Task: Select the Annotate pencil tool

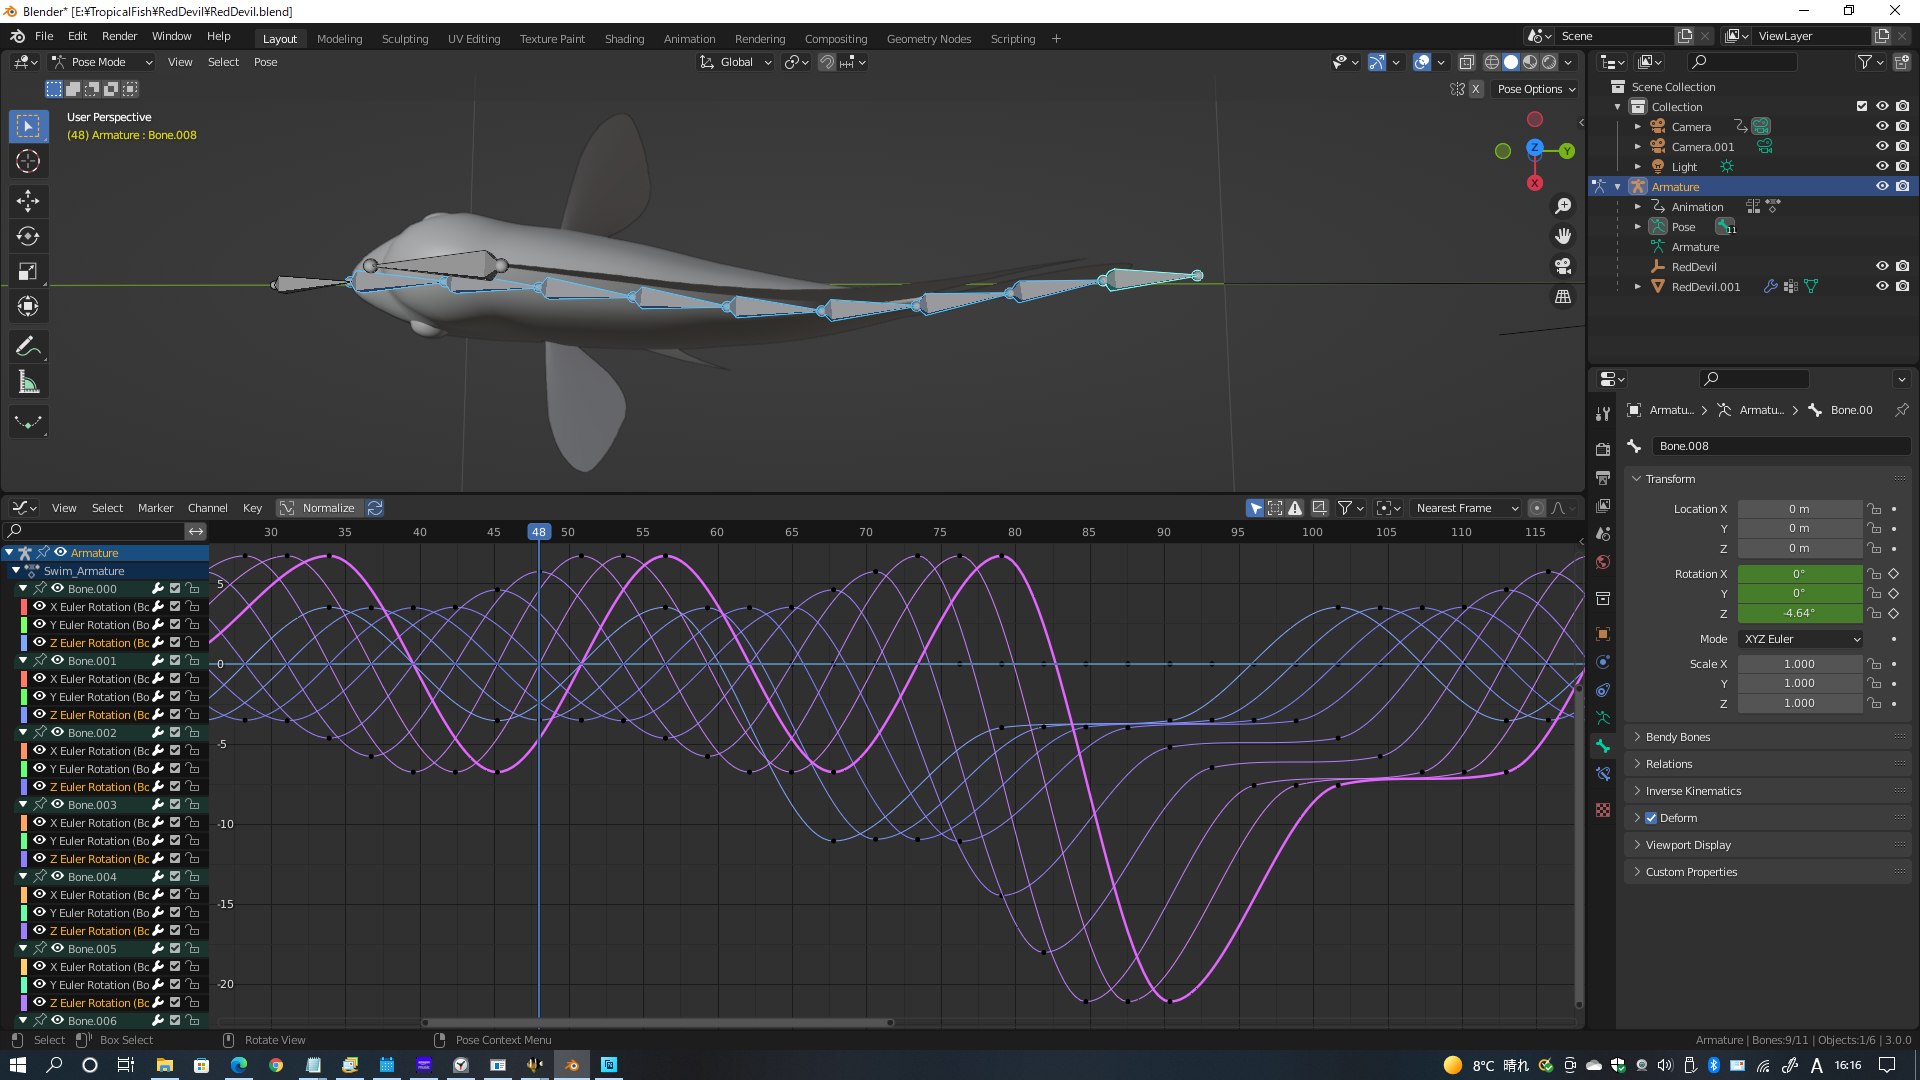Action: click(x=28, y=346)
